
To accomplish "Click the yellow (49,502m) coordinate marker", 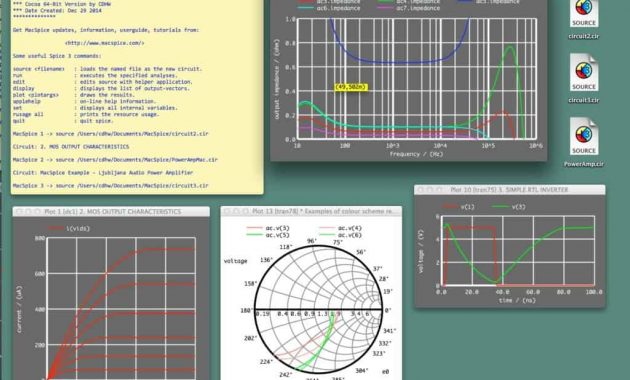I will click(x=351, y=87).
